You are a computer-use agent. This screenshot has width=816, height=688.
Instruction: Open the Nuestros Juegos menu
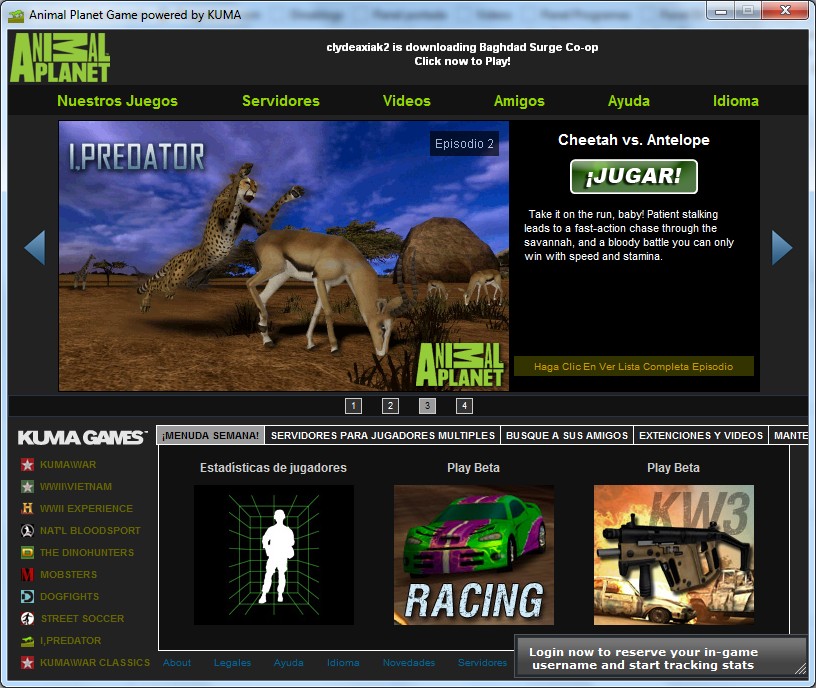tap(117, 100)
